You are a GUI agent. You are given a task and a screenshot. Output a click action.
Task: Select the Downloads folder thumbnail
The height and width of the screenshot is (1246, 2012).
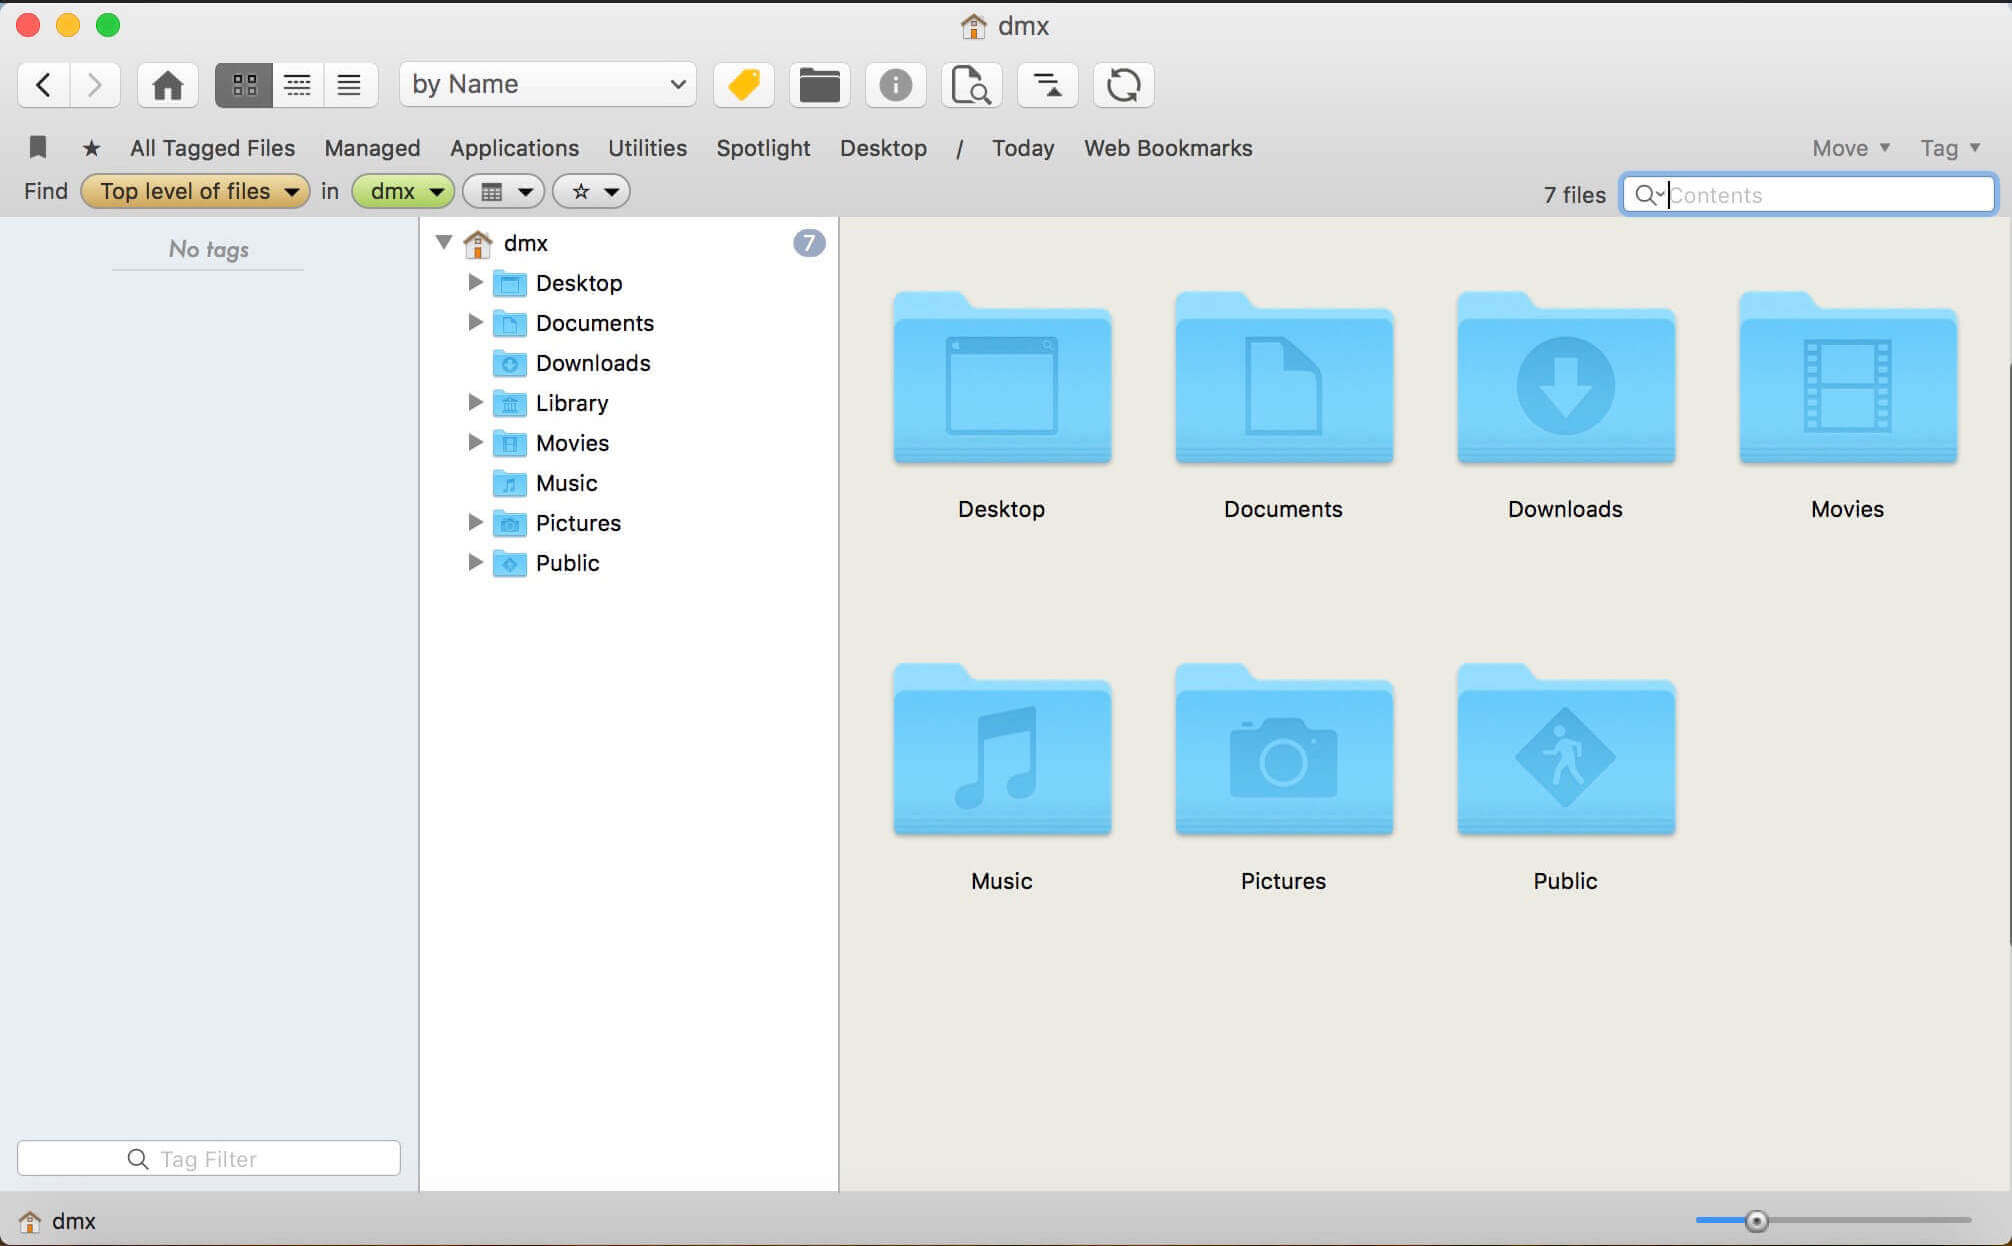click(1566, 378)
